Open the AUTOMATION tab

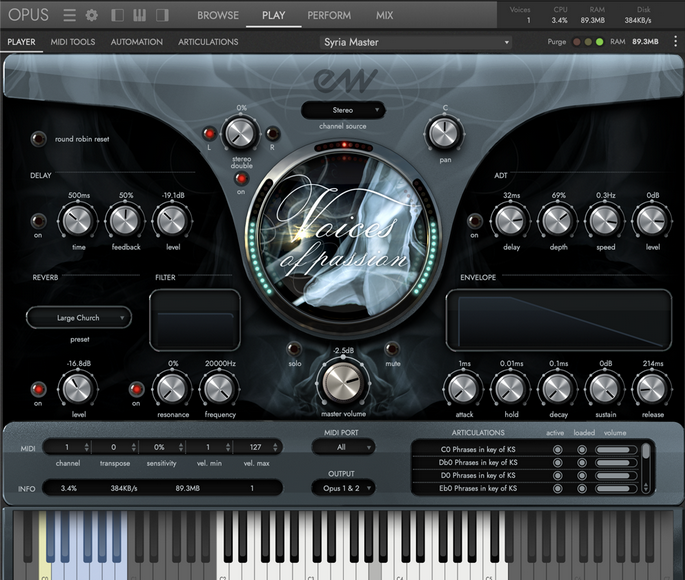pyautogui.click(x=137, y=42)
